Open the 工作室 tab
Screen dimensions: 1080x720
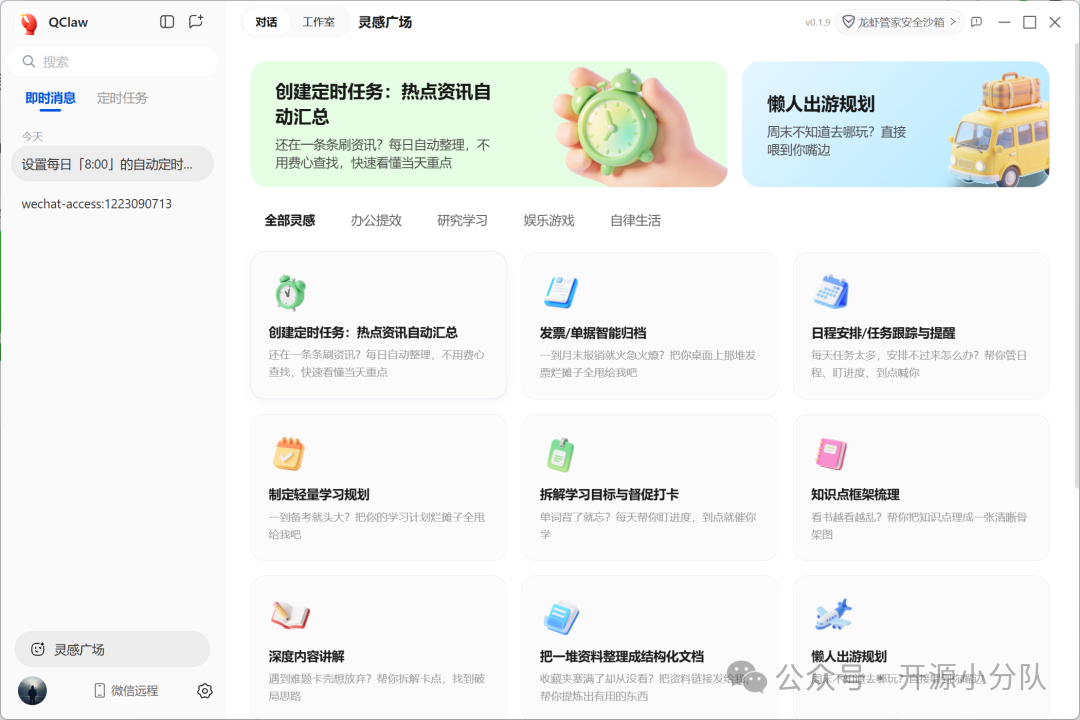(319, 21)
